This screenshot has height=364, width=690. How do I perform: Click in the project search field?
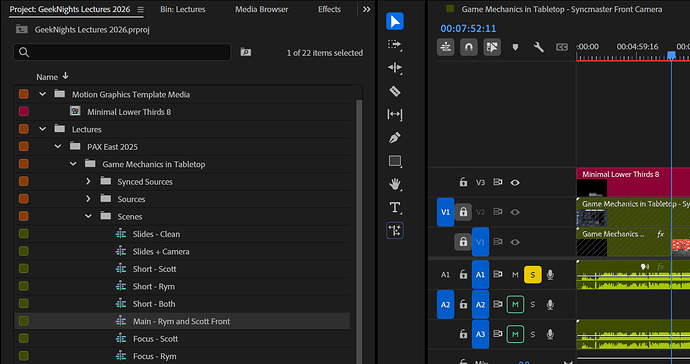click(122, 52)
